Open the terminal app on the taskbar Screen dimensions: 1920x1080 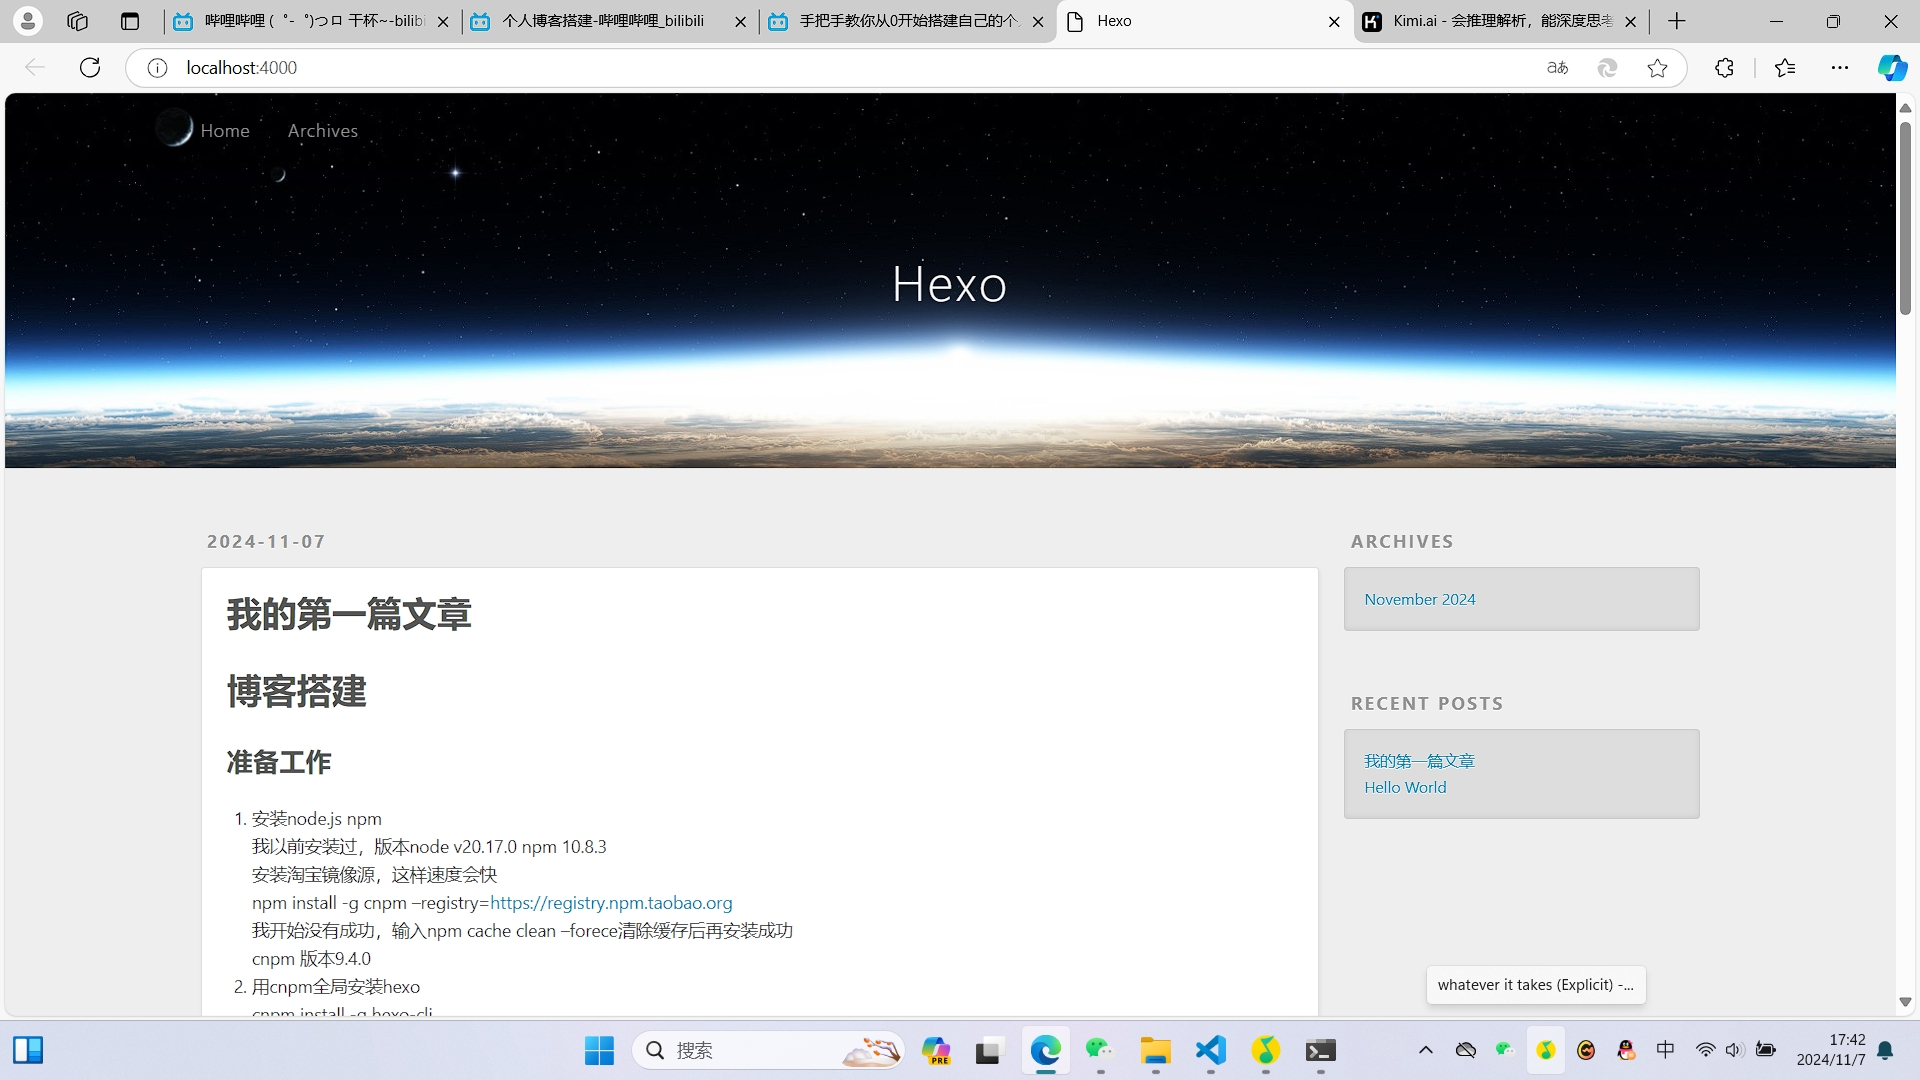pos(1320,1050)
